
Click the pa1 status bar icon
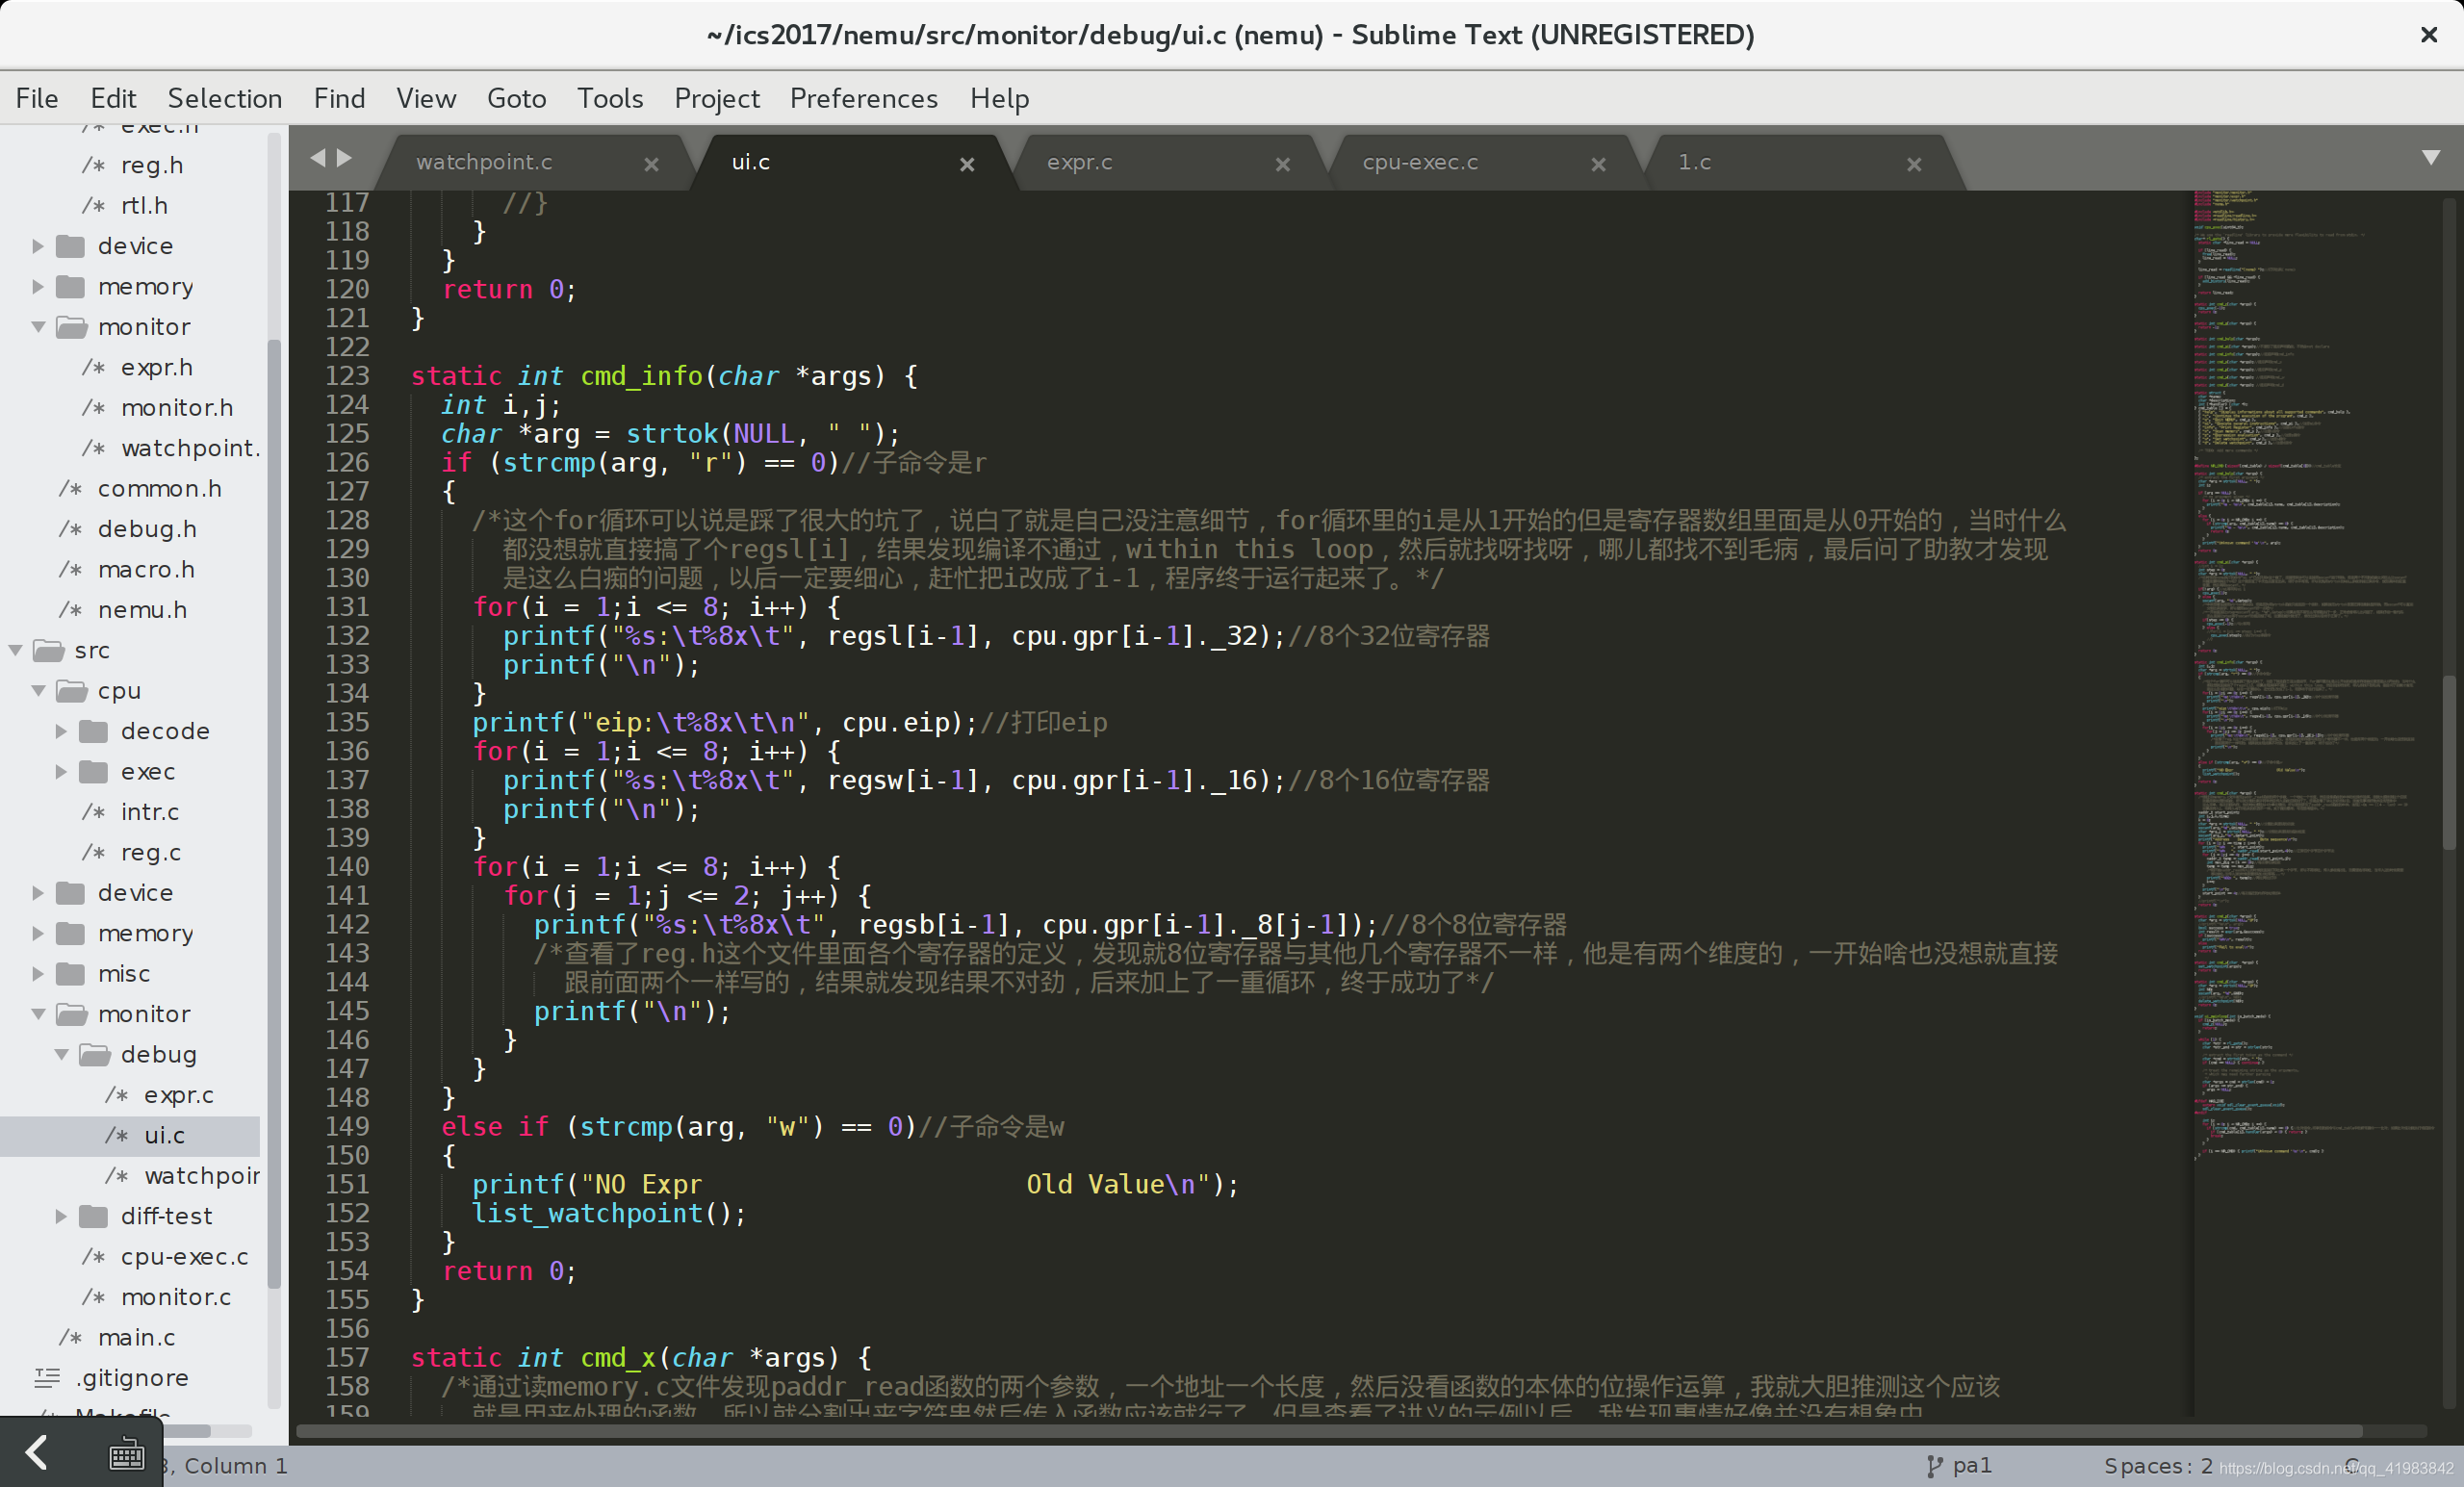point(1957,1464)
